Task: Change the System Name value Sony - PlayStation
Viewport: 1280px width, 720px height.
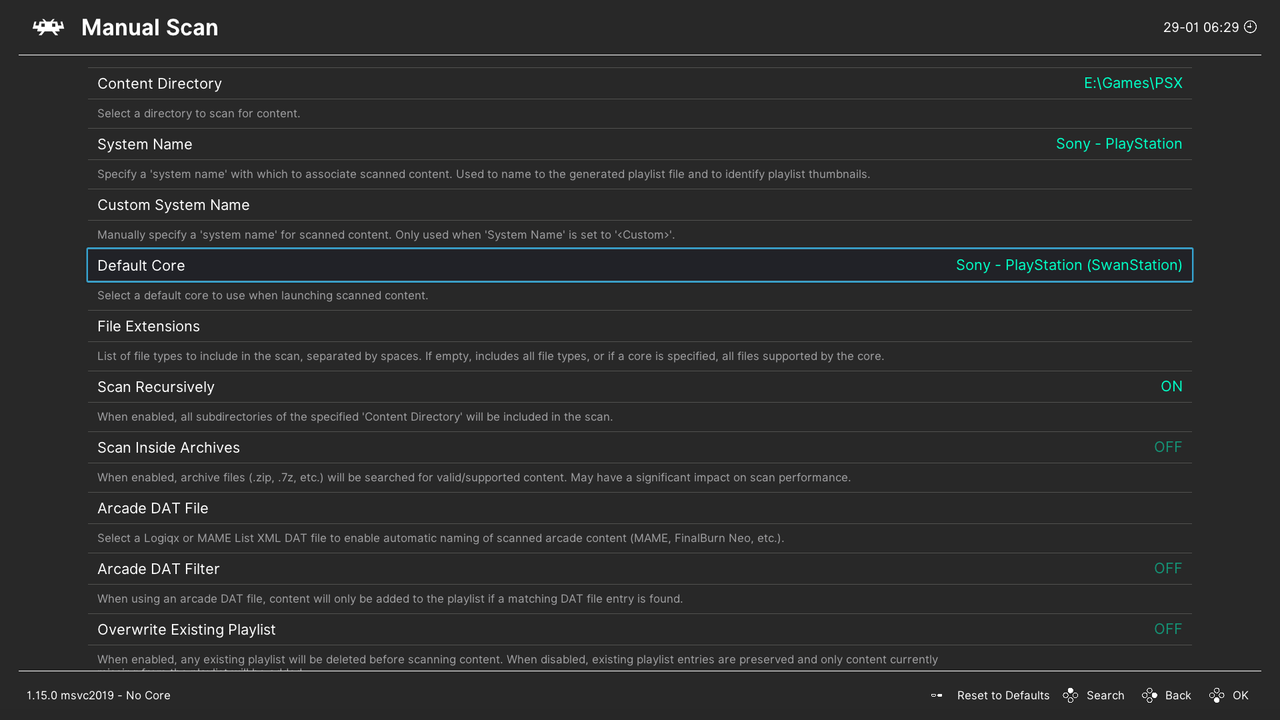Action: pyautogui.click(x=1119, y=144)
